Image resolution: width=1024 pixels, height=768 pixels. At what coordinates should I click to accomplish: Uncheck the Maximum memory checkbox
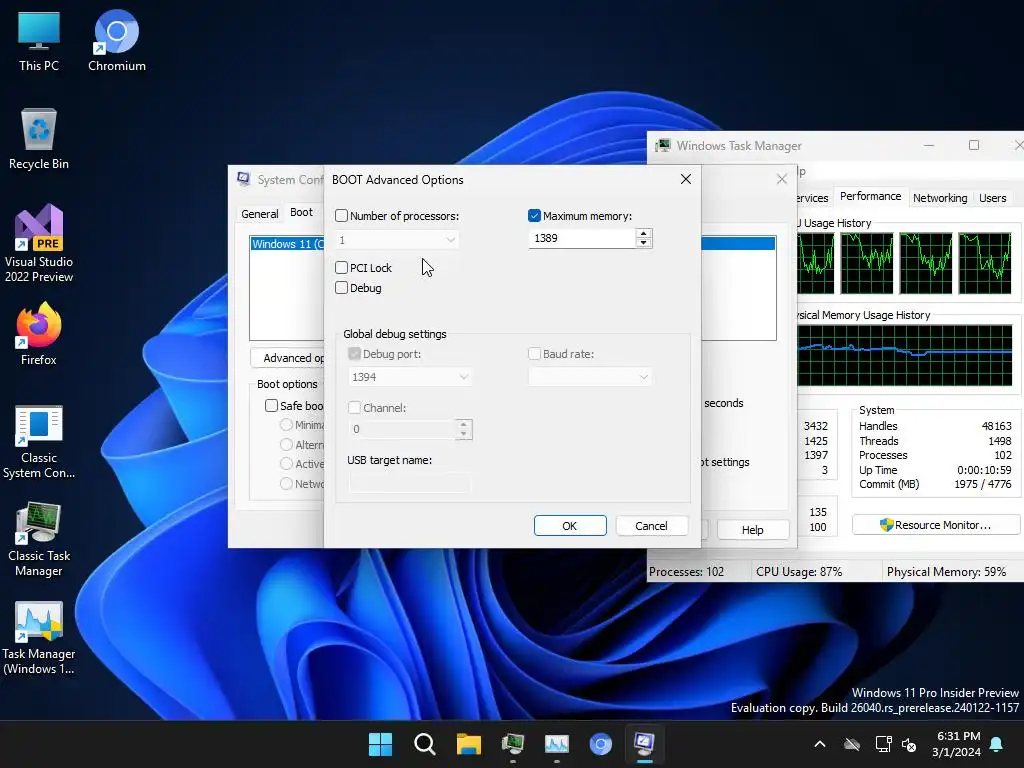coord(534,216)
